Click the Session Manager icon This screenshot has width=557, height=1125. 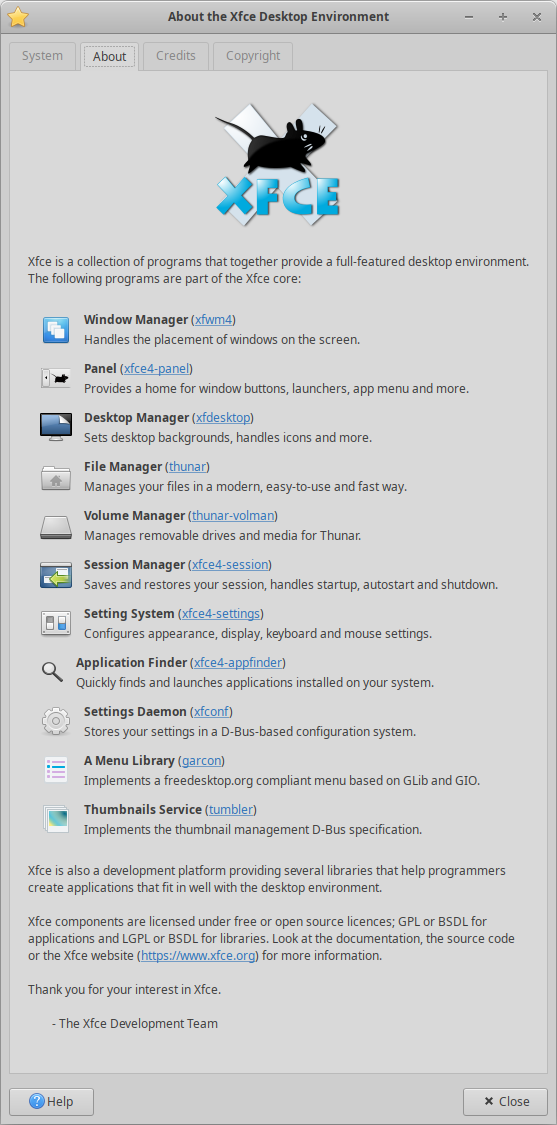tap(55, 575)
